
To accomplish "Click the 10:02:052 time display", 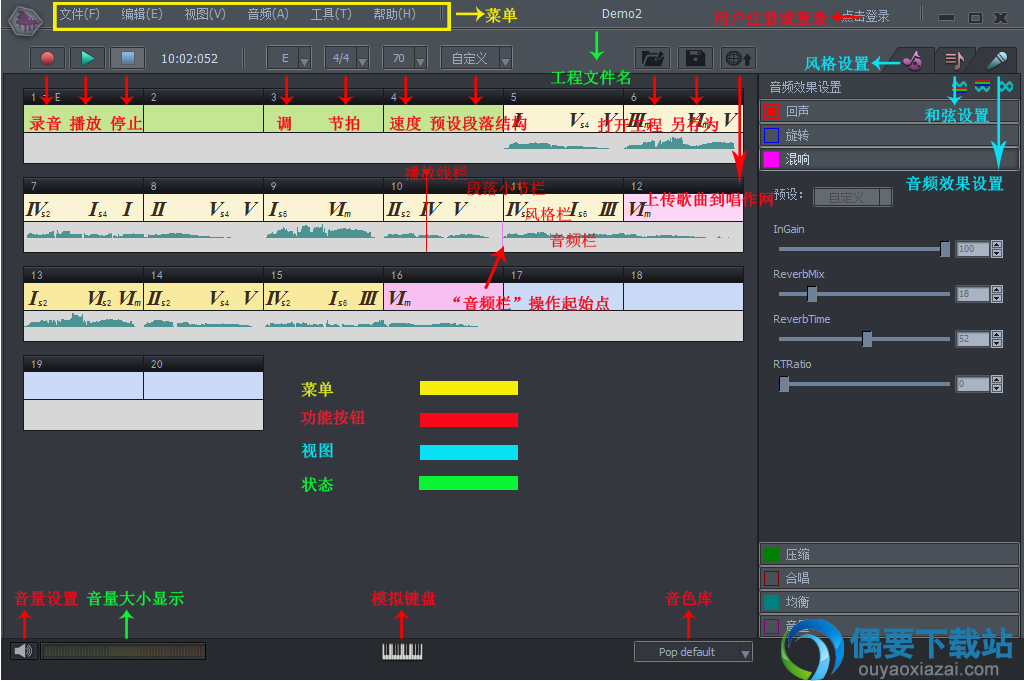I will click(x=189, y=59).
